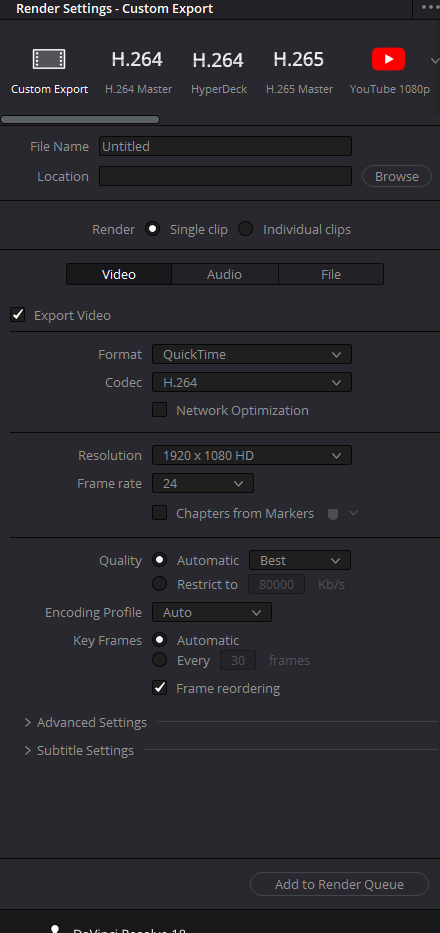Image resolution: width=440 pixels, height=933 pixels.
Task: Open the Frame rate 24 dropdown
Action: pos(203,483)
